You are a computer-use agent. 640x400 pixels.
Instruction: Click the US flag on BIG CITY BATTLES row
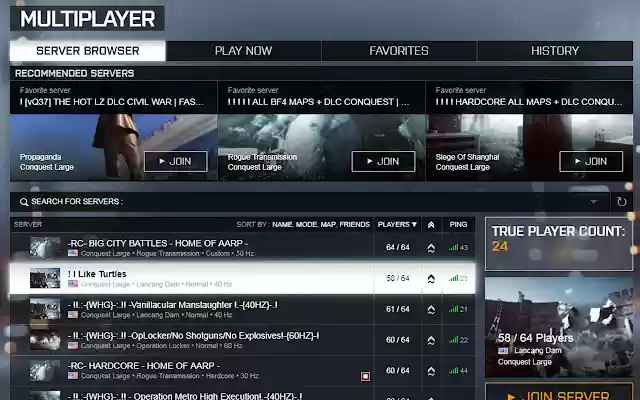(x=73, y=253)
